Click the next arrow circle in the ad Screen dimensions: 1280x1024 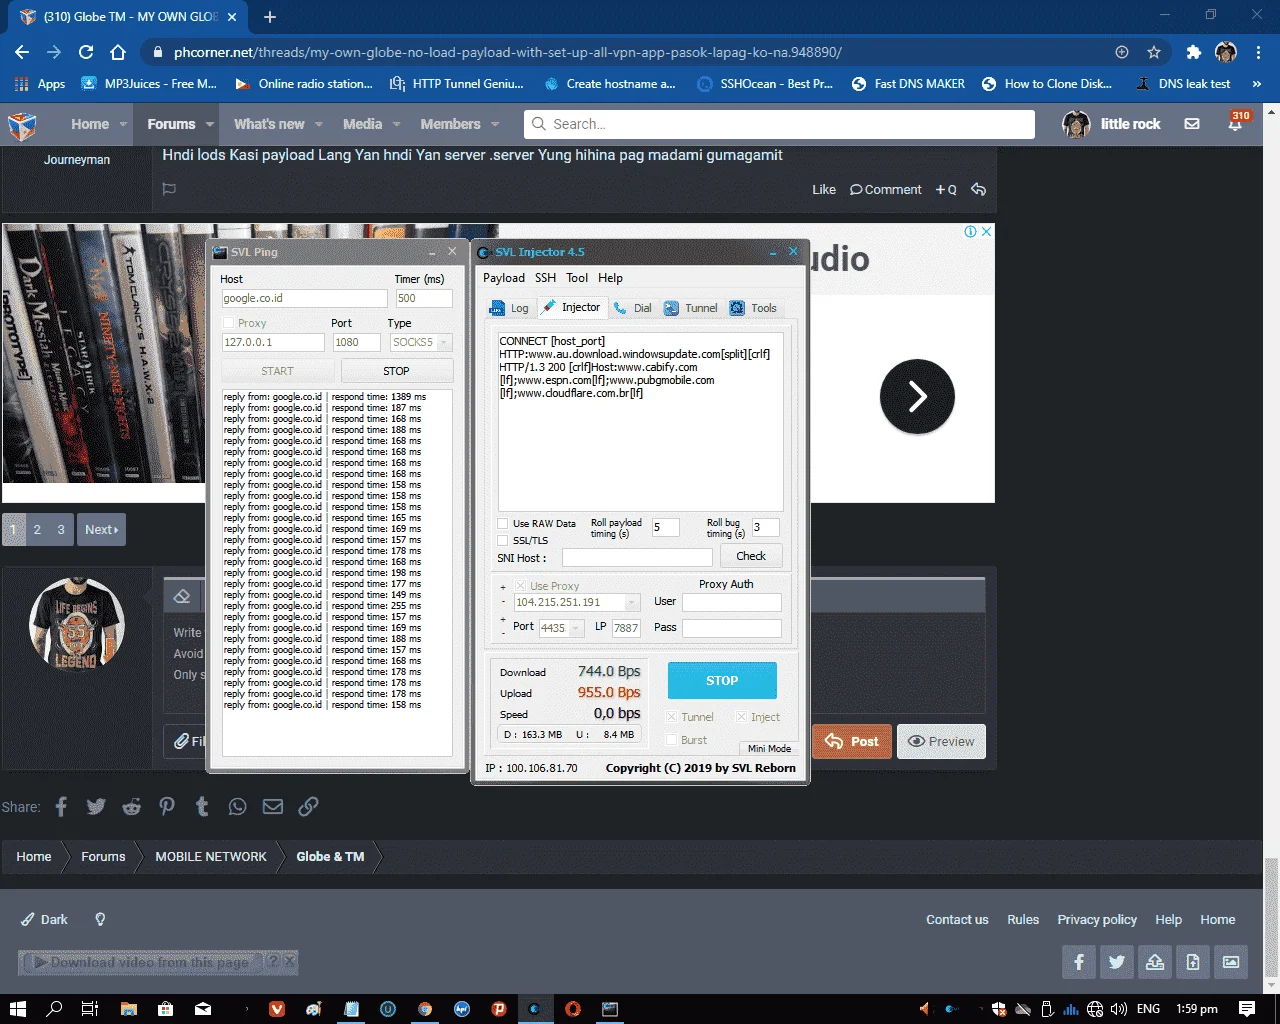[x=917, y=397]
